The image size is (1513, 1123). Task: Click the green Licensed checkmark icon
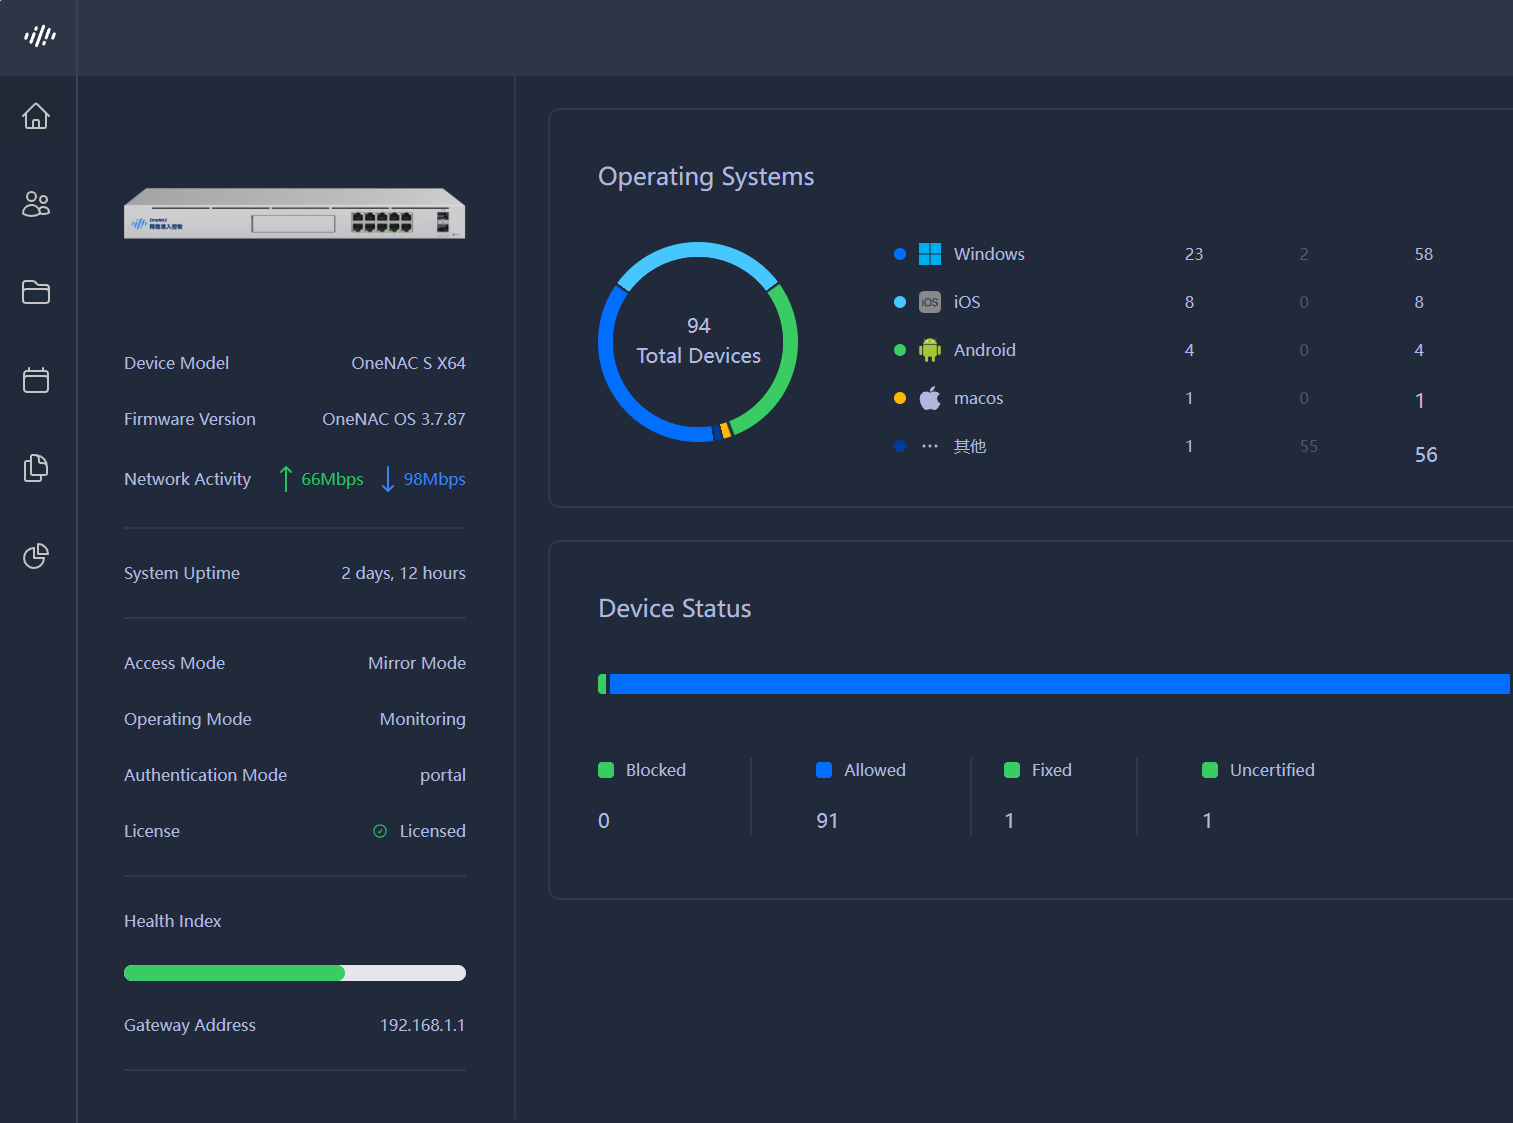click(380, 831)
